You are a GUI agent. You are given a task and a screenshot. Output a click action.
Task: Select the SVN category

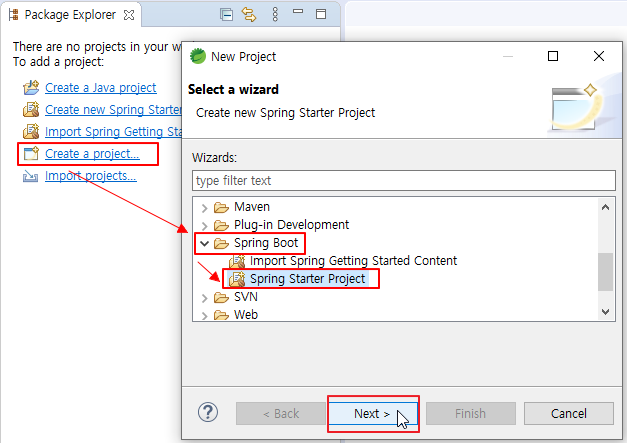coord(246,297)
